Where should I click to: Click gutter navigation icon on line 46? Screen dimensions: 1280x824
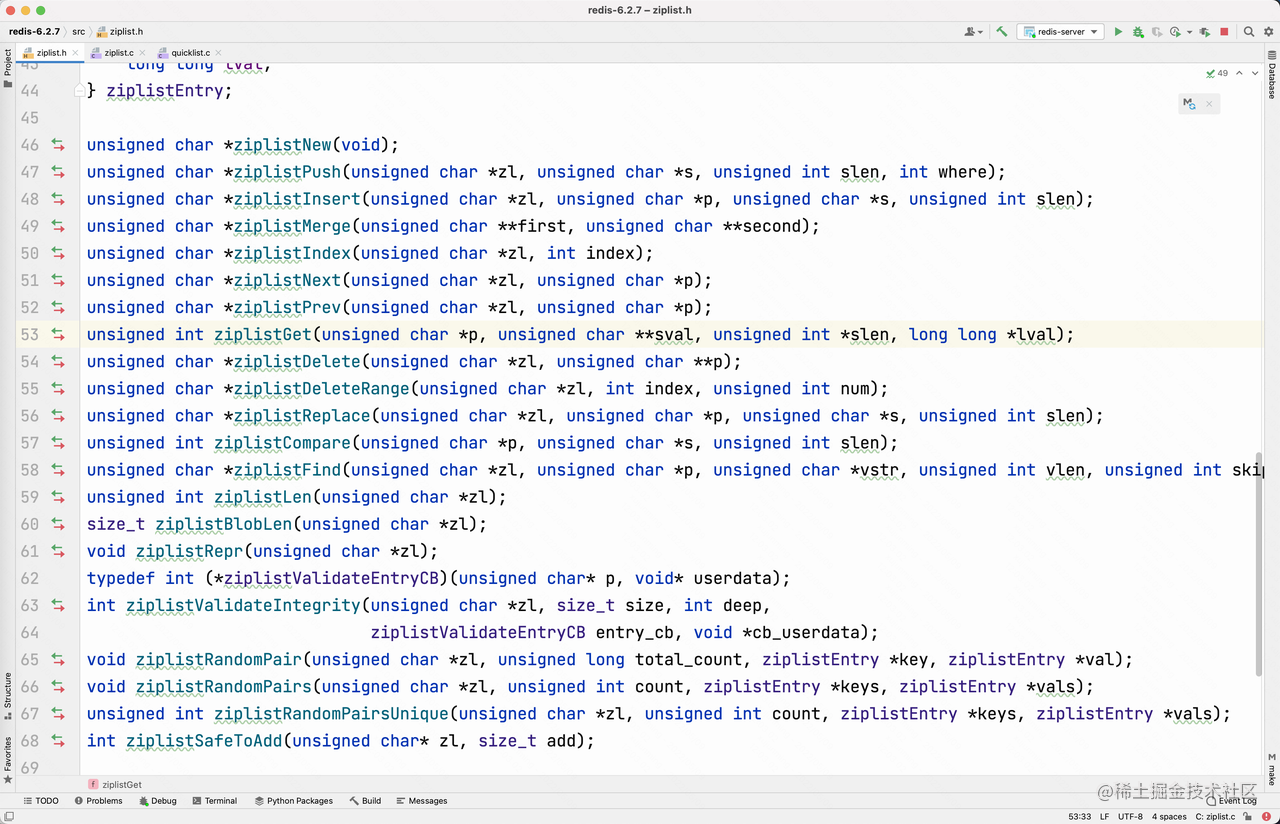click(x=58, y=145)
